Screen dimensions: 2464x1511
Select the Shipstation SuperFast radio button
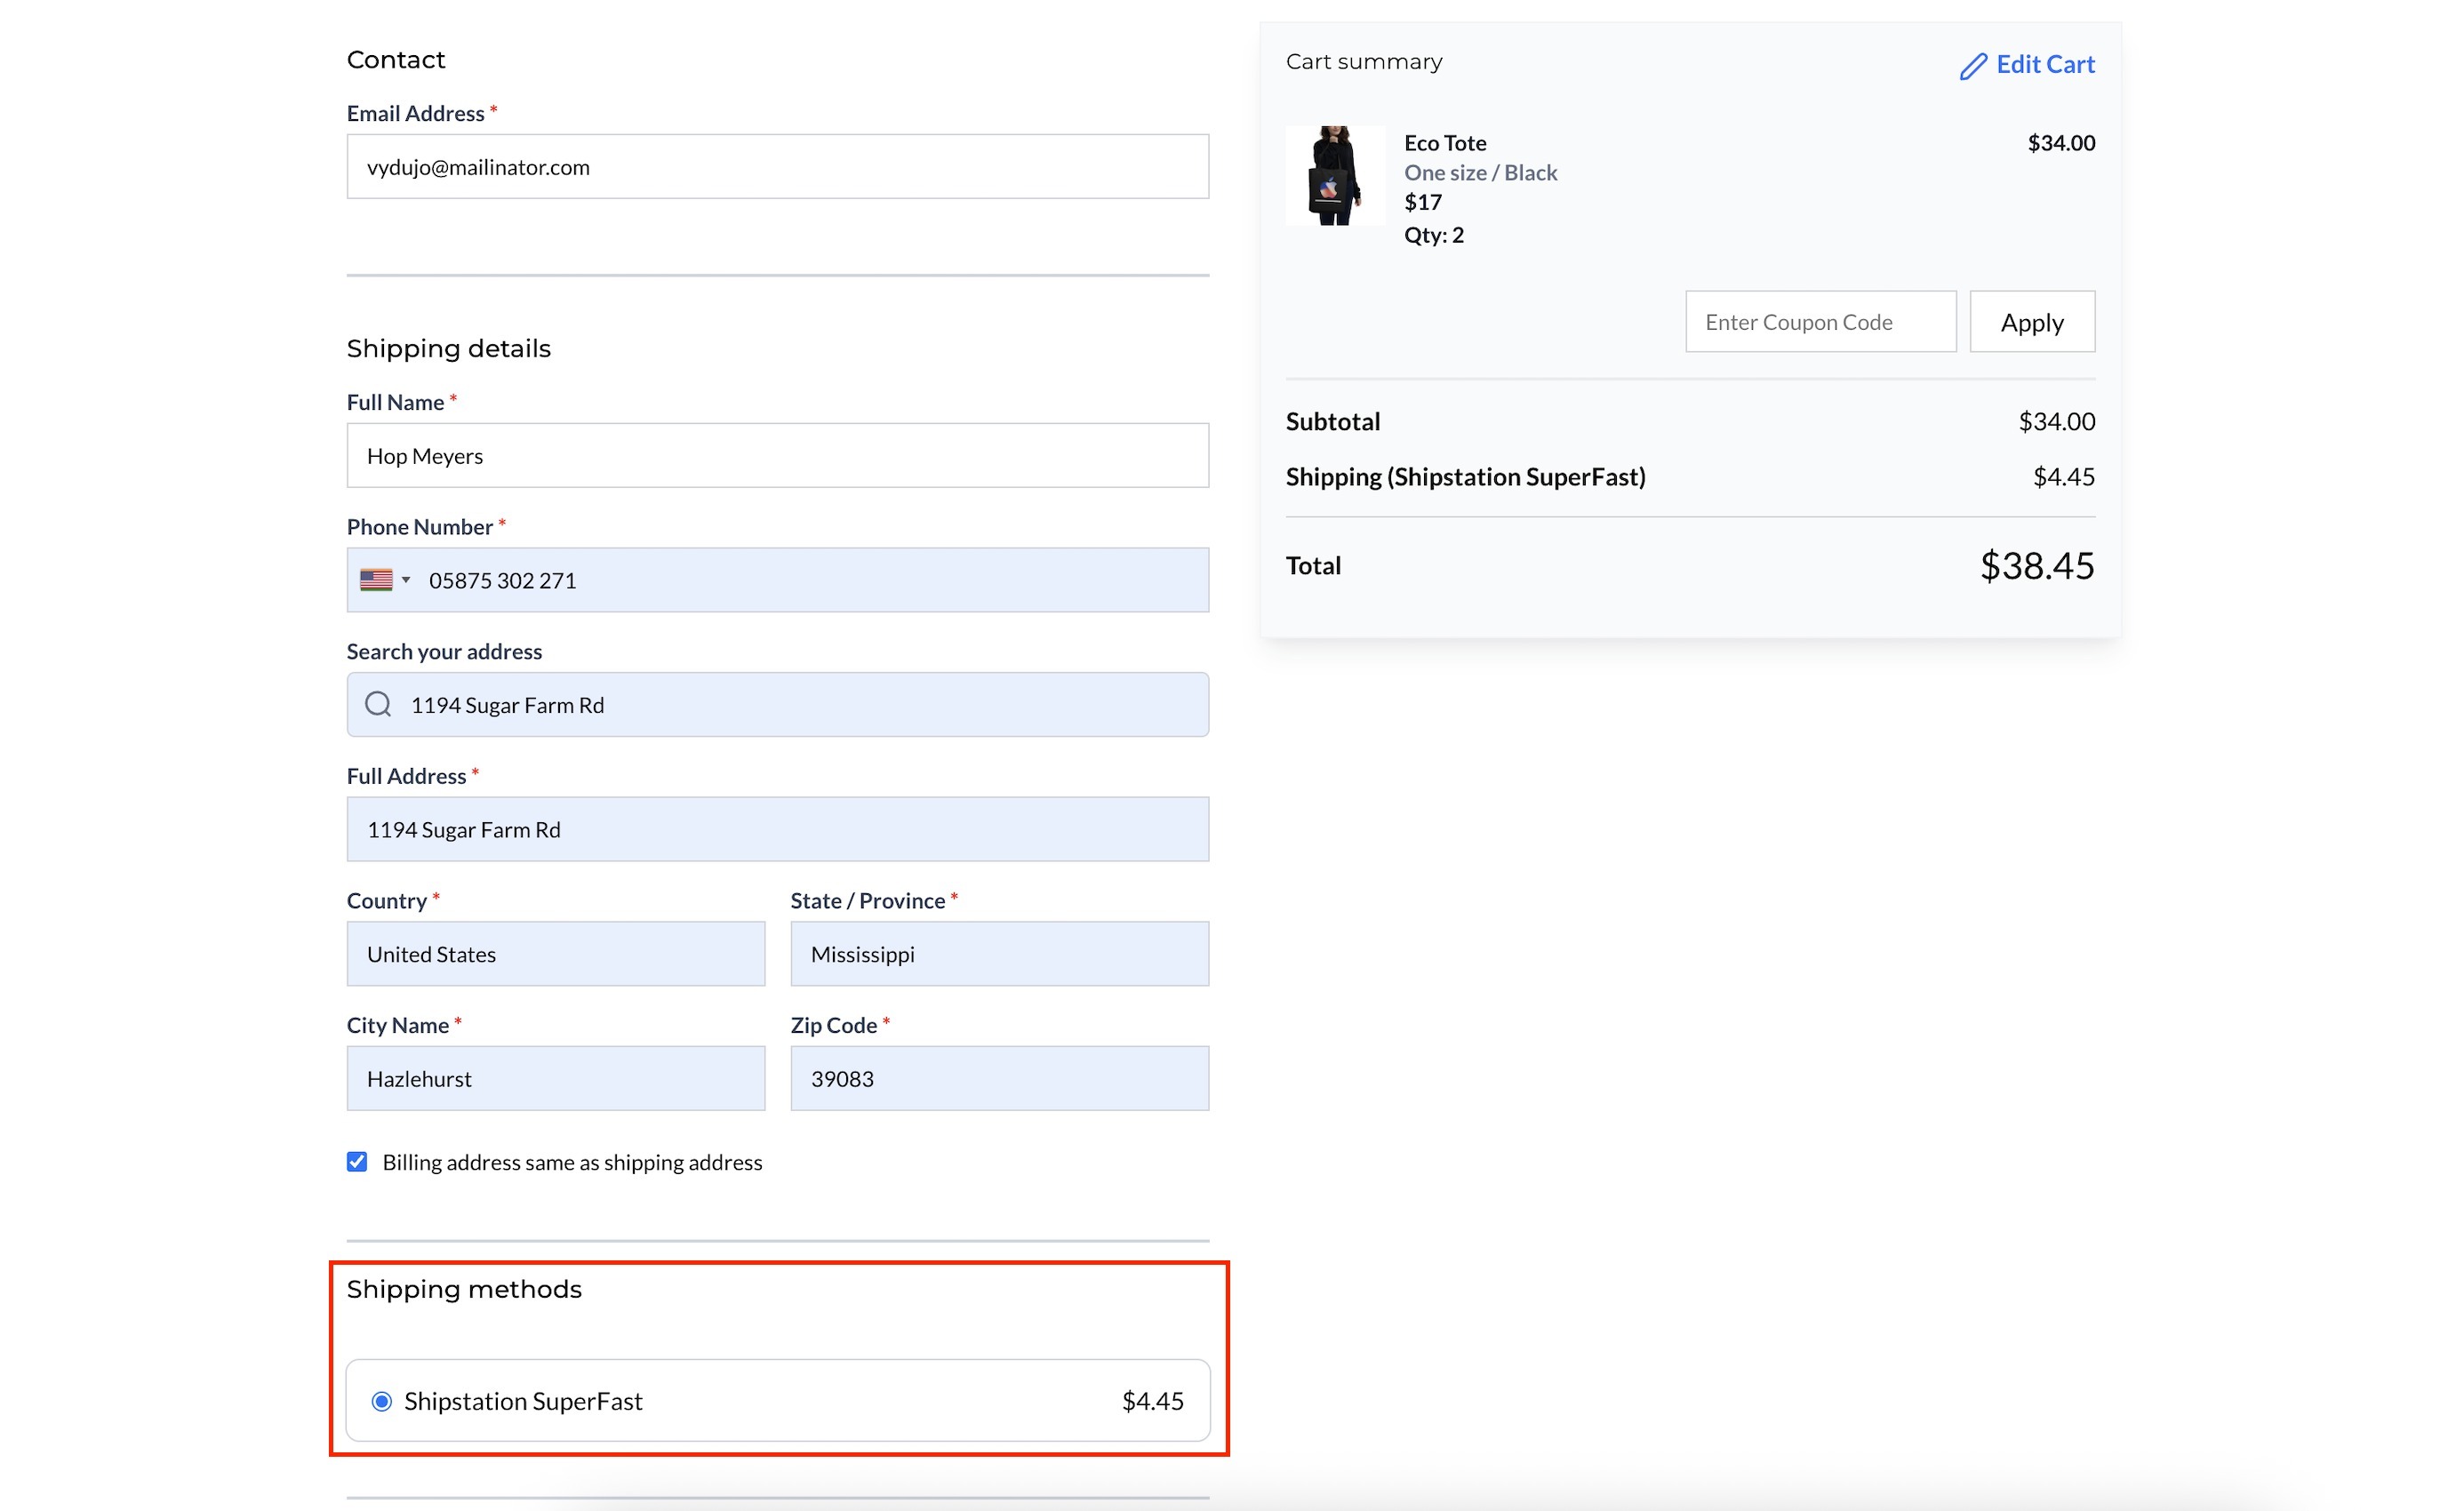pos(381,1401)
